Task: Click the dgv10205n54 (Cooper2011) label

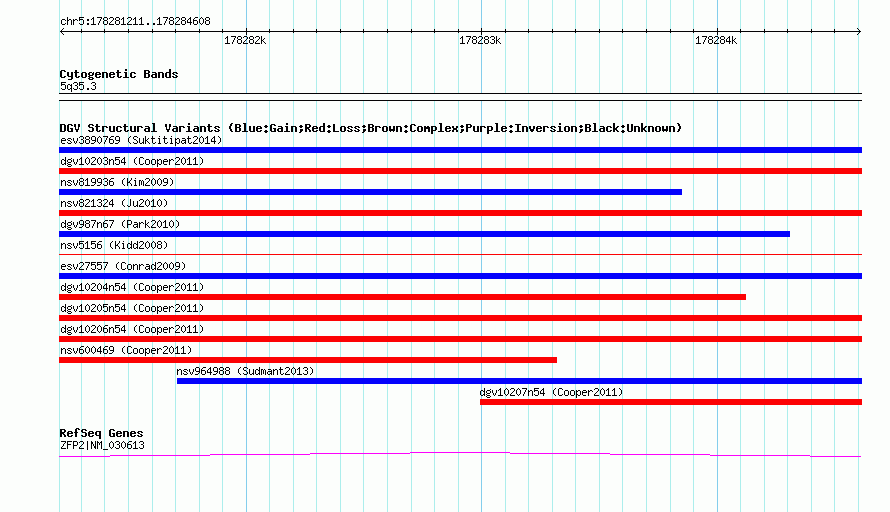Action: tap(132, 308)
